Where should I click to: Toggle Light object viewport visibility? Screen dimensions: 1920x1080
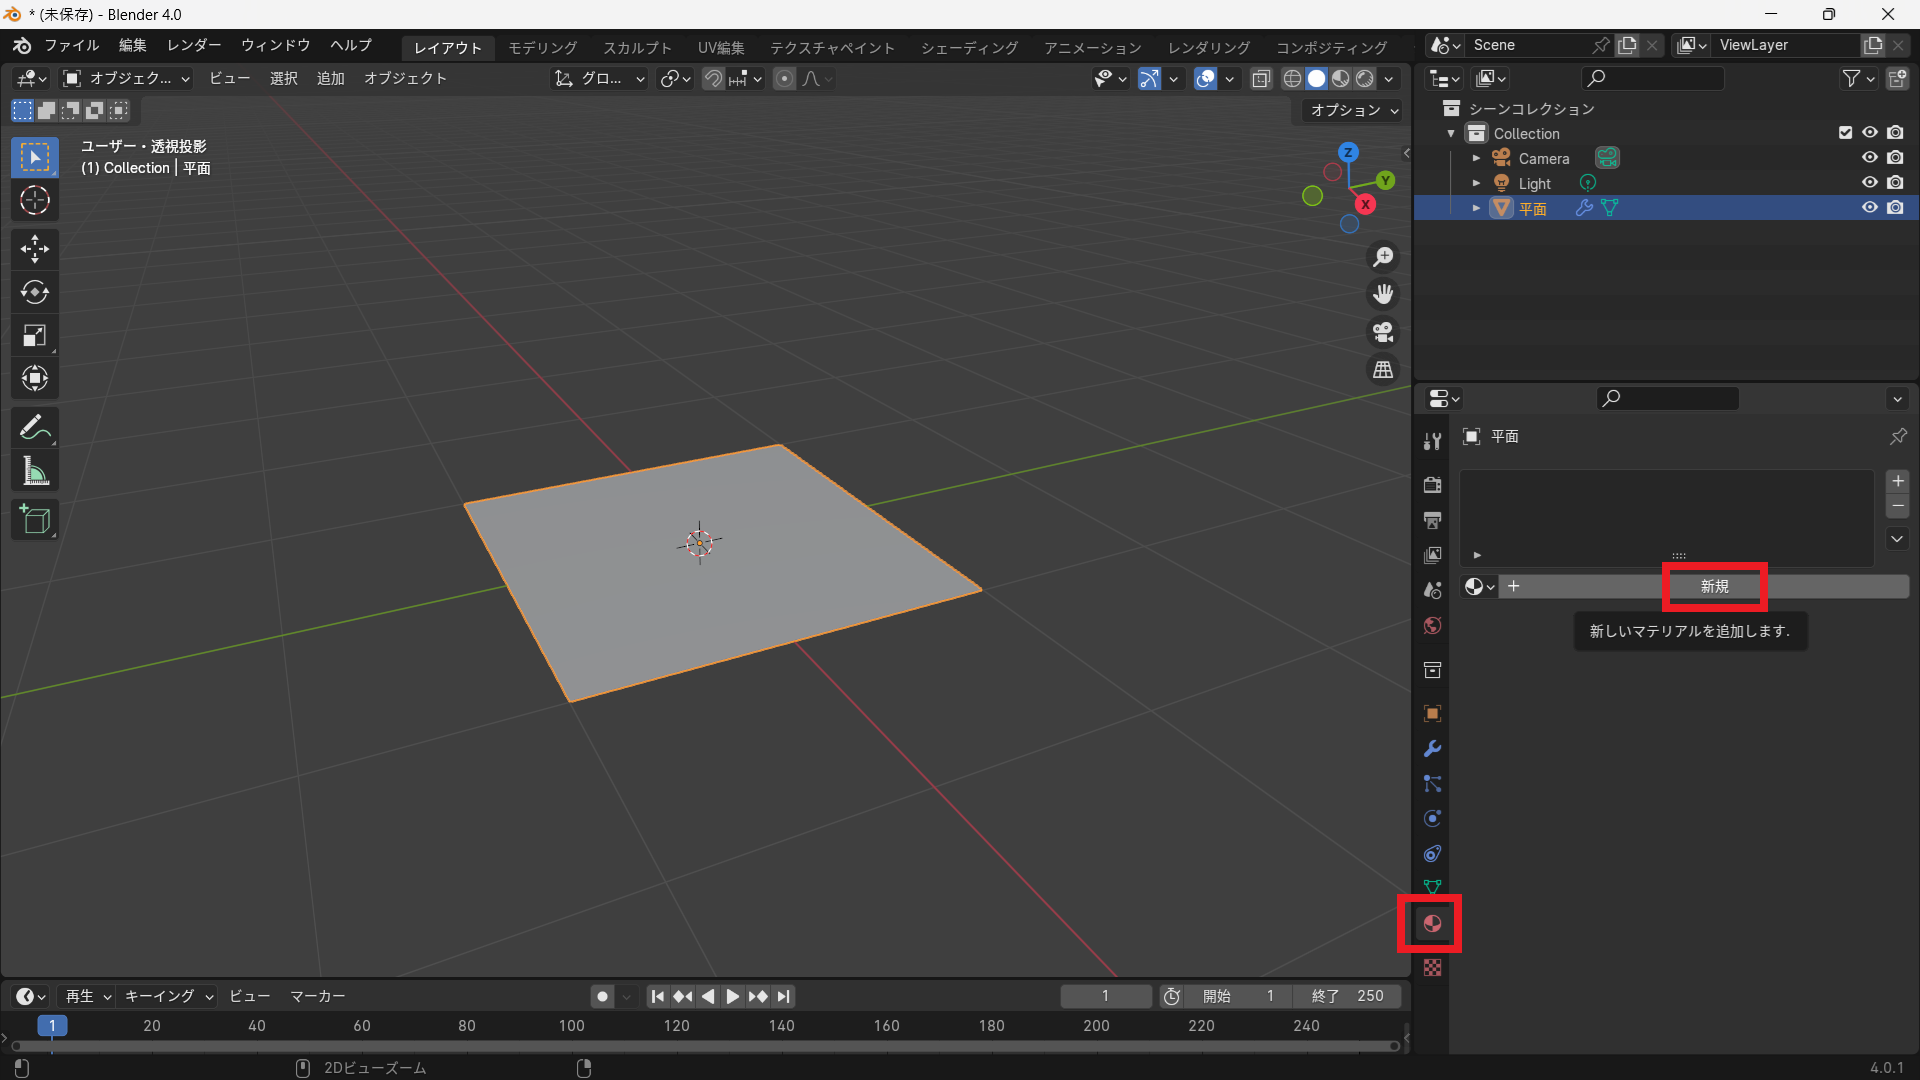point(1869,183)
